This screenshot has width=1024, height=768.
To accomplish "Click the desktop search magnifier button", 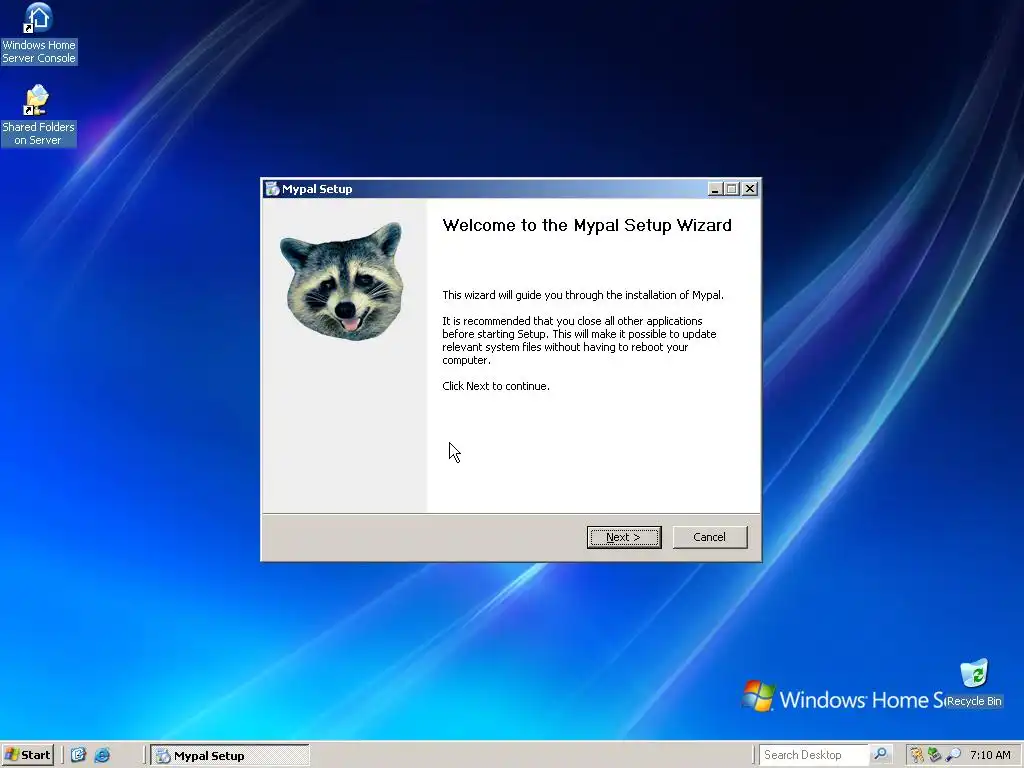I will click(x=880, y=755).
